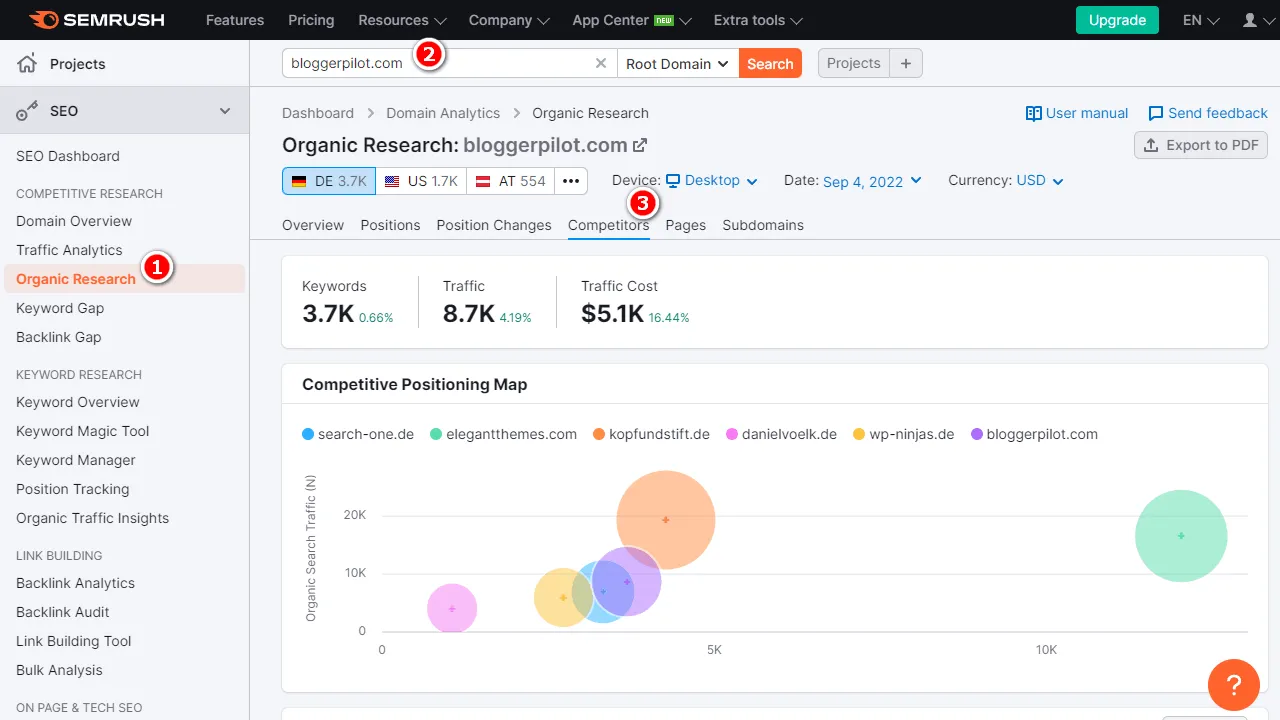Open the Company dropdown menu
Screen dimensions: 1280x720
coord(509,20)
